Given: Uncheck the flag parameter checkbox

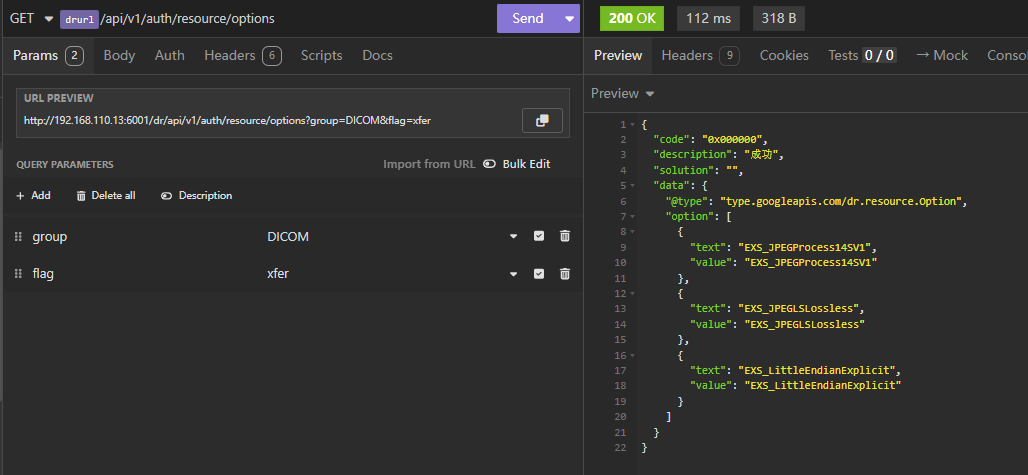Looking at the screenshot, I should pos(539,274).
